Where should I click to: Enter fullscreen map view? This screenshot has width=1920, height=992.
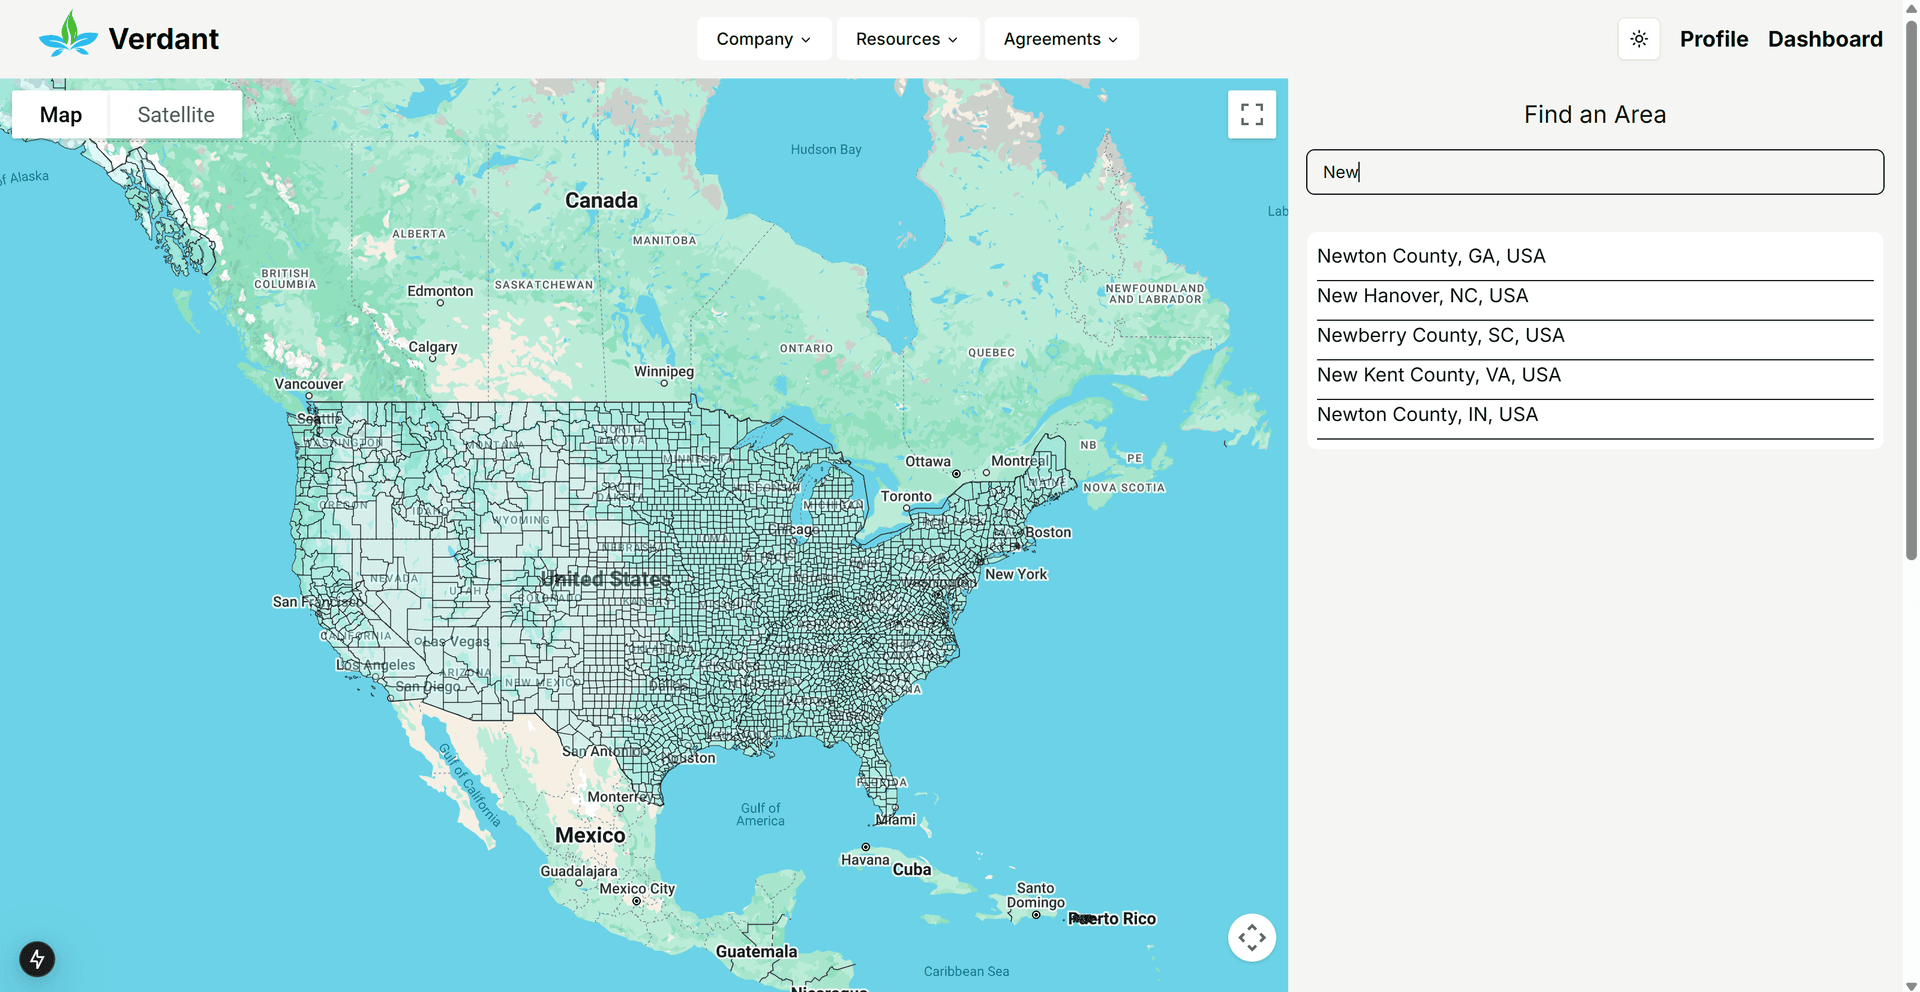(x=1251, y=115)
